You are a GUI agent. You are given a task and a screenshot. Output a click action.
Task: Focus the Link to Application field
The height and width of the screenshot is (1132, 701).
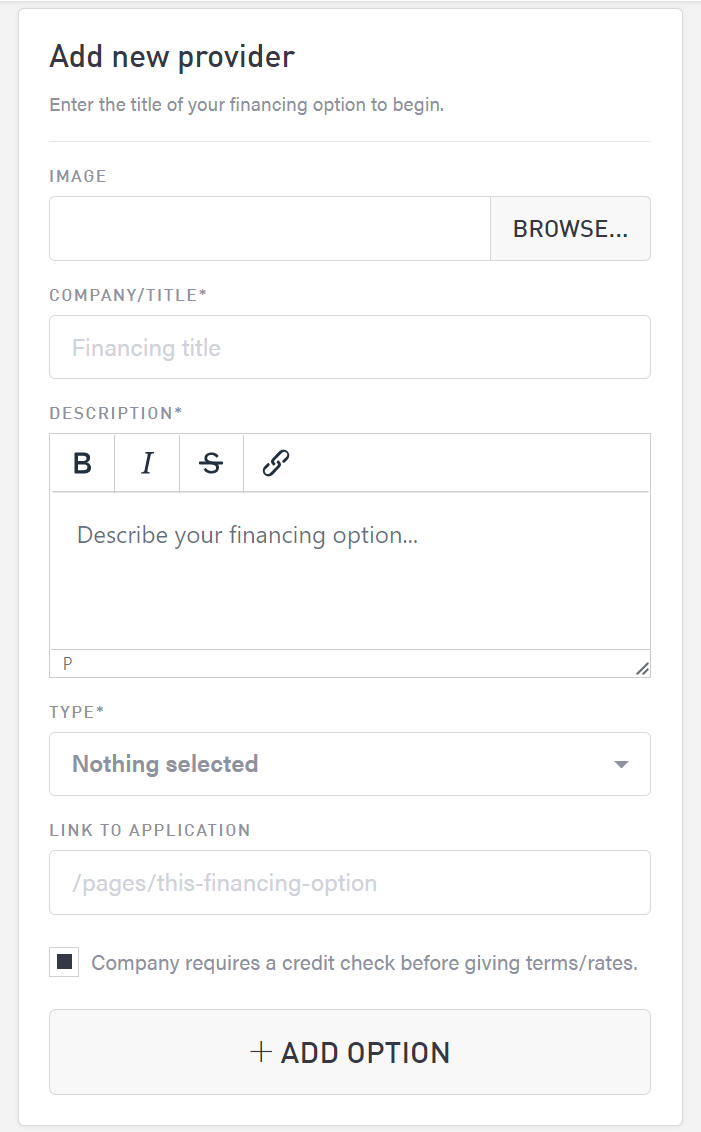[x=350, y=883]
